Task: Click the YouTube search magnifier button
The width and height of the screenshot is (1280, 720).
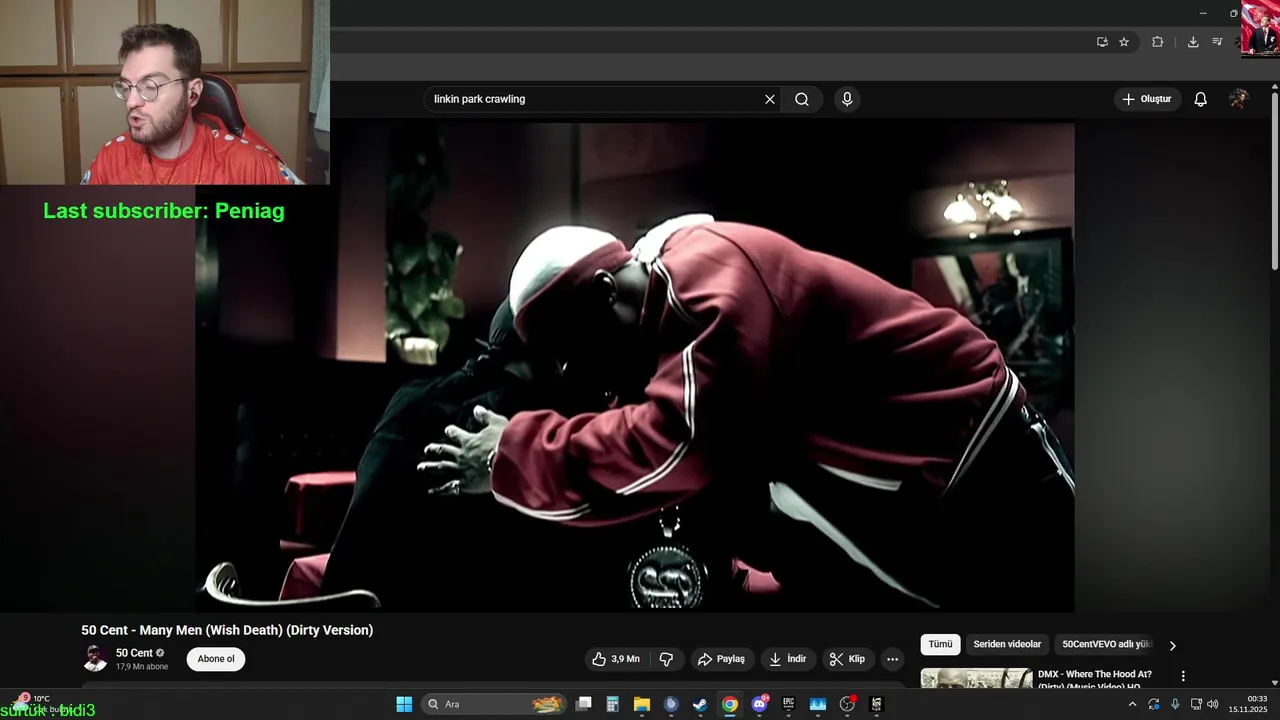Action: pos(802,99)
